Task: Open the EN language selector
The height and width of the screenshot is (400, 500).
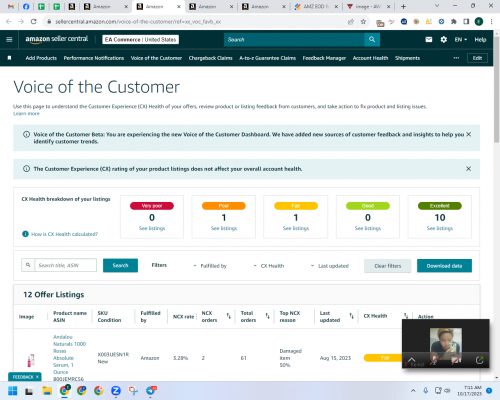Action: [461, 40]
